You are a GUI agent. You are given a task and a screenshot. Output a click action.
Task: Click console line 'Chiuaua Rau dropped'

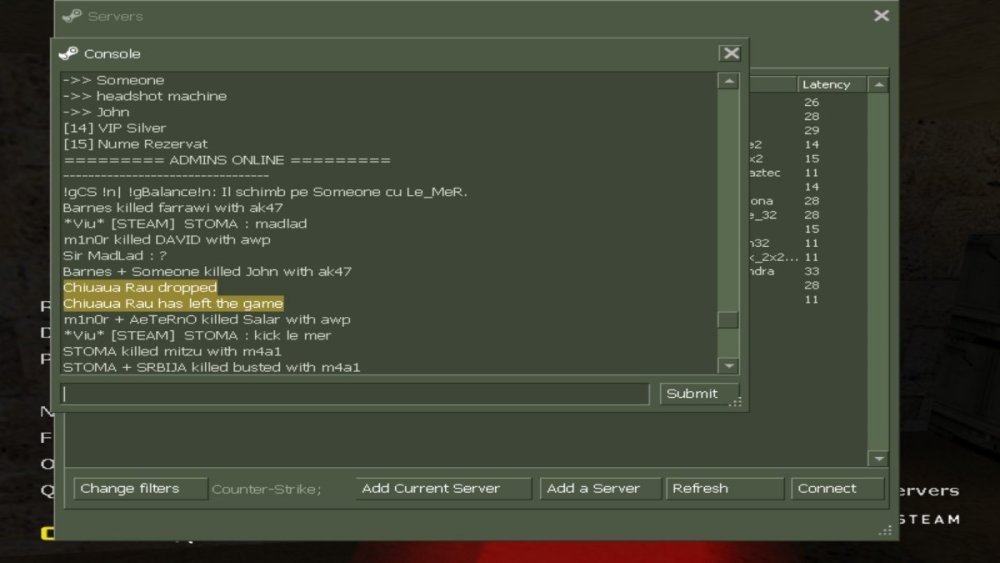(x=140, y=288)
